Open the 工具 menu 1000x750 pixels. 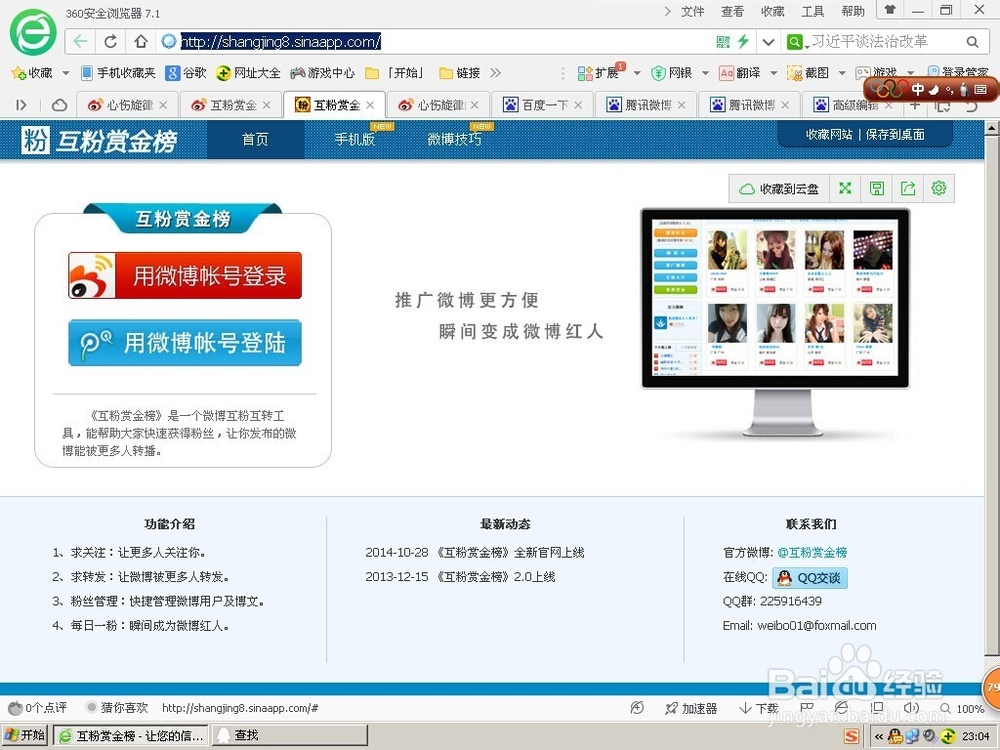pos(812,11)
